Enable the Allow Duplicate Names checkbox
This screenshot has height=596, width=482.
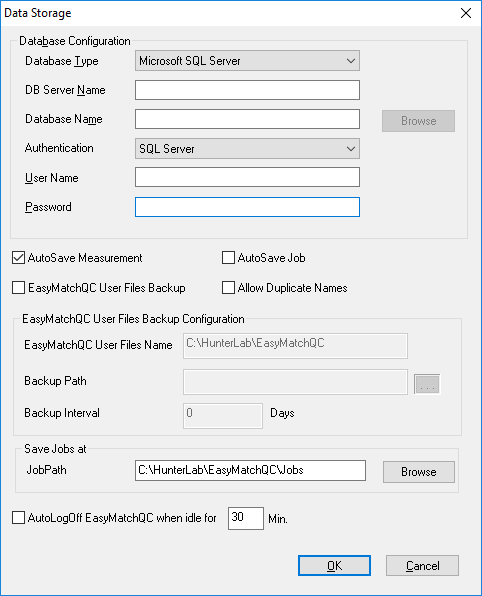pyautogui.click(x=228, y=288)
